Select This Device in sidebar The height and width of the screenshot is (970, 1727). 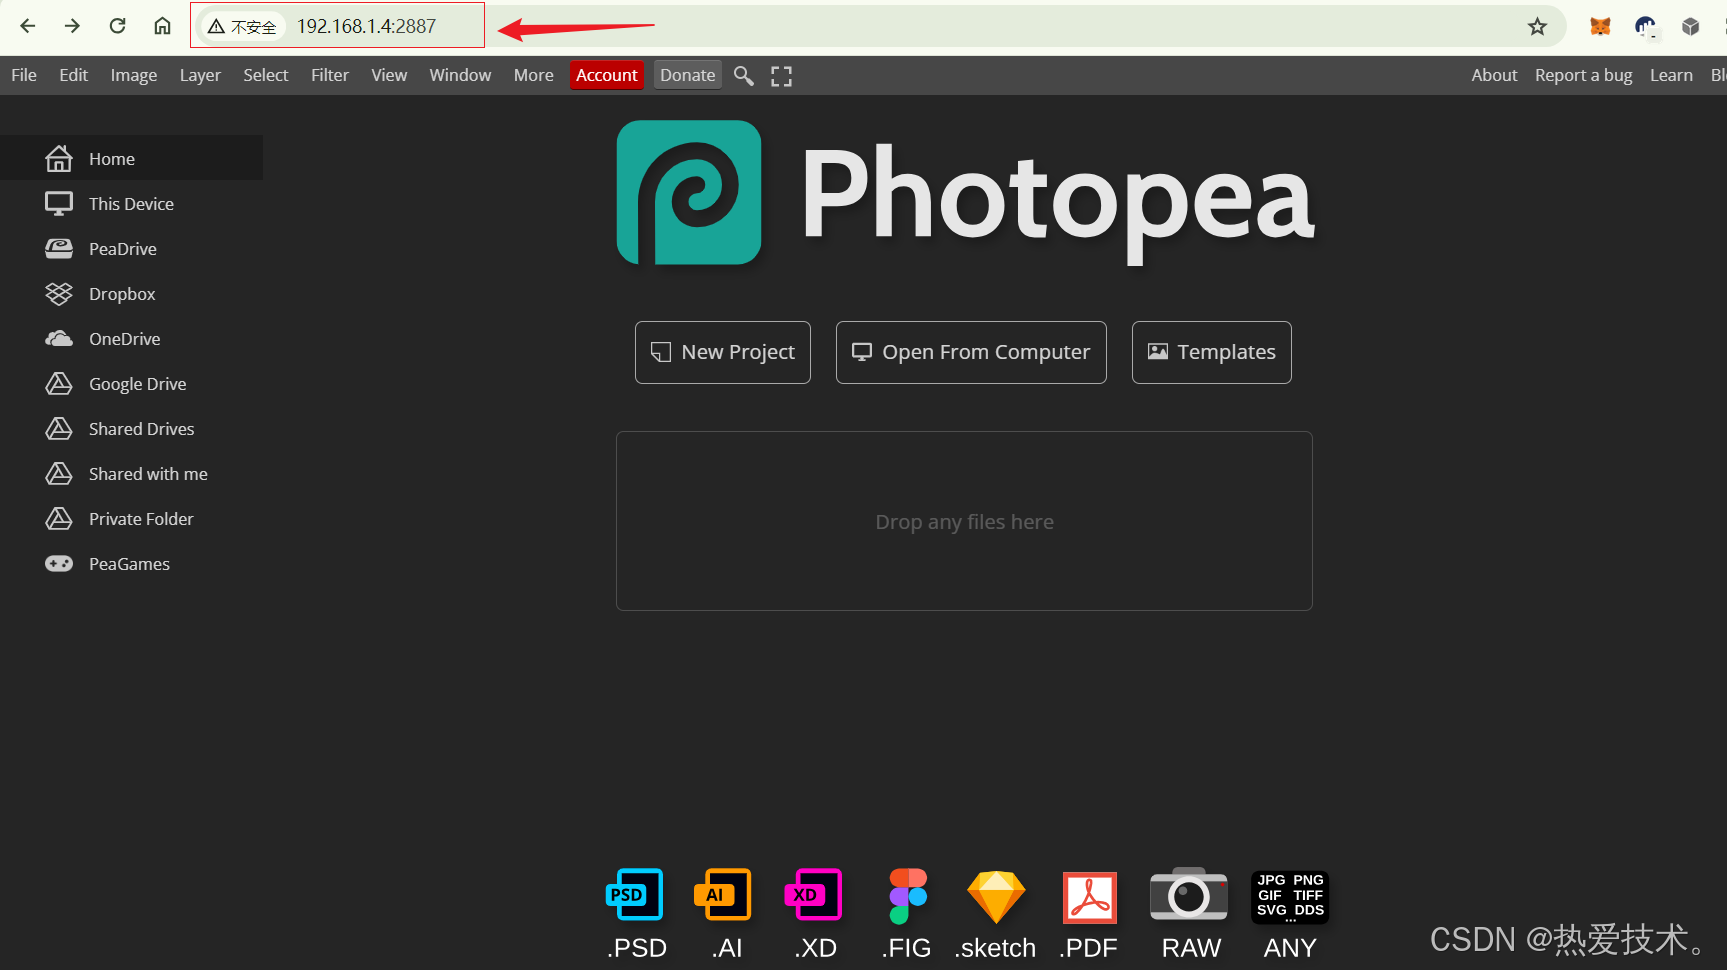[131, 203]
